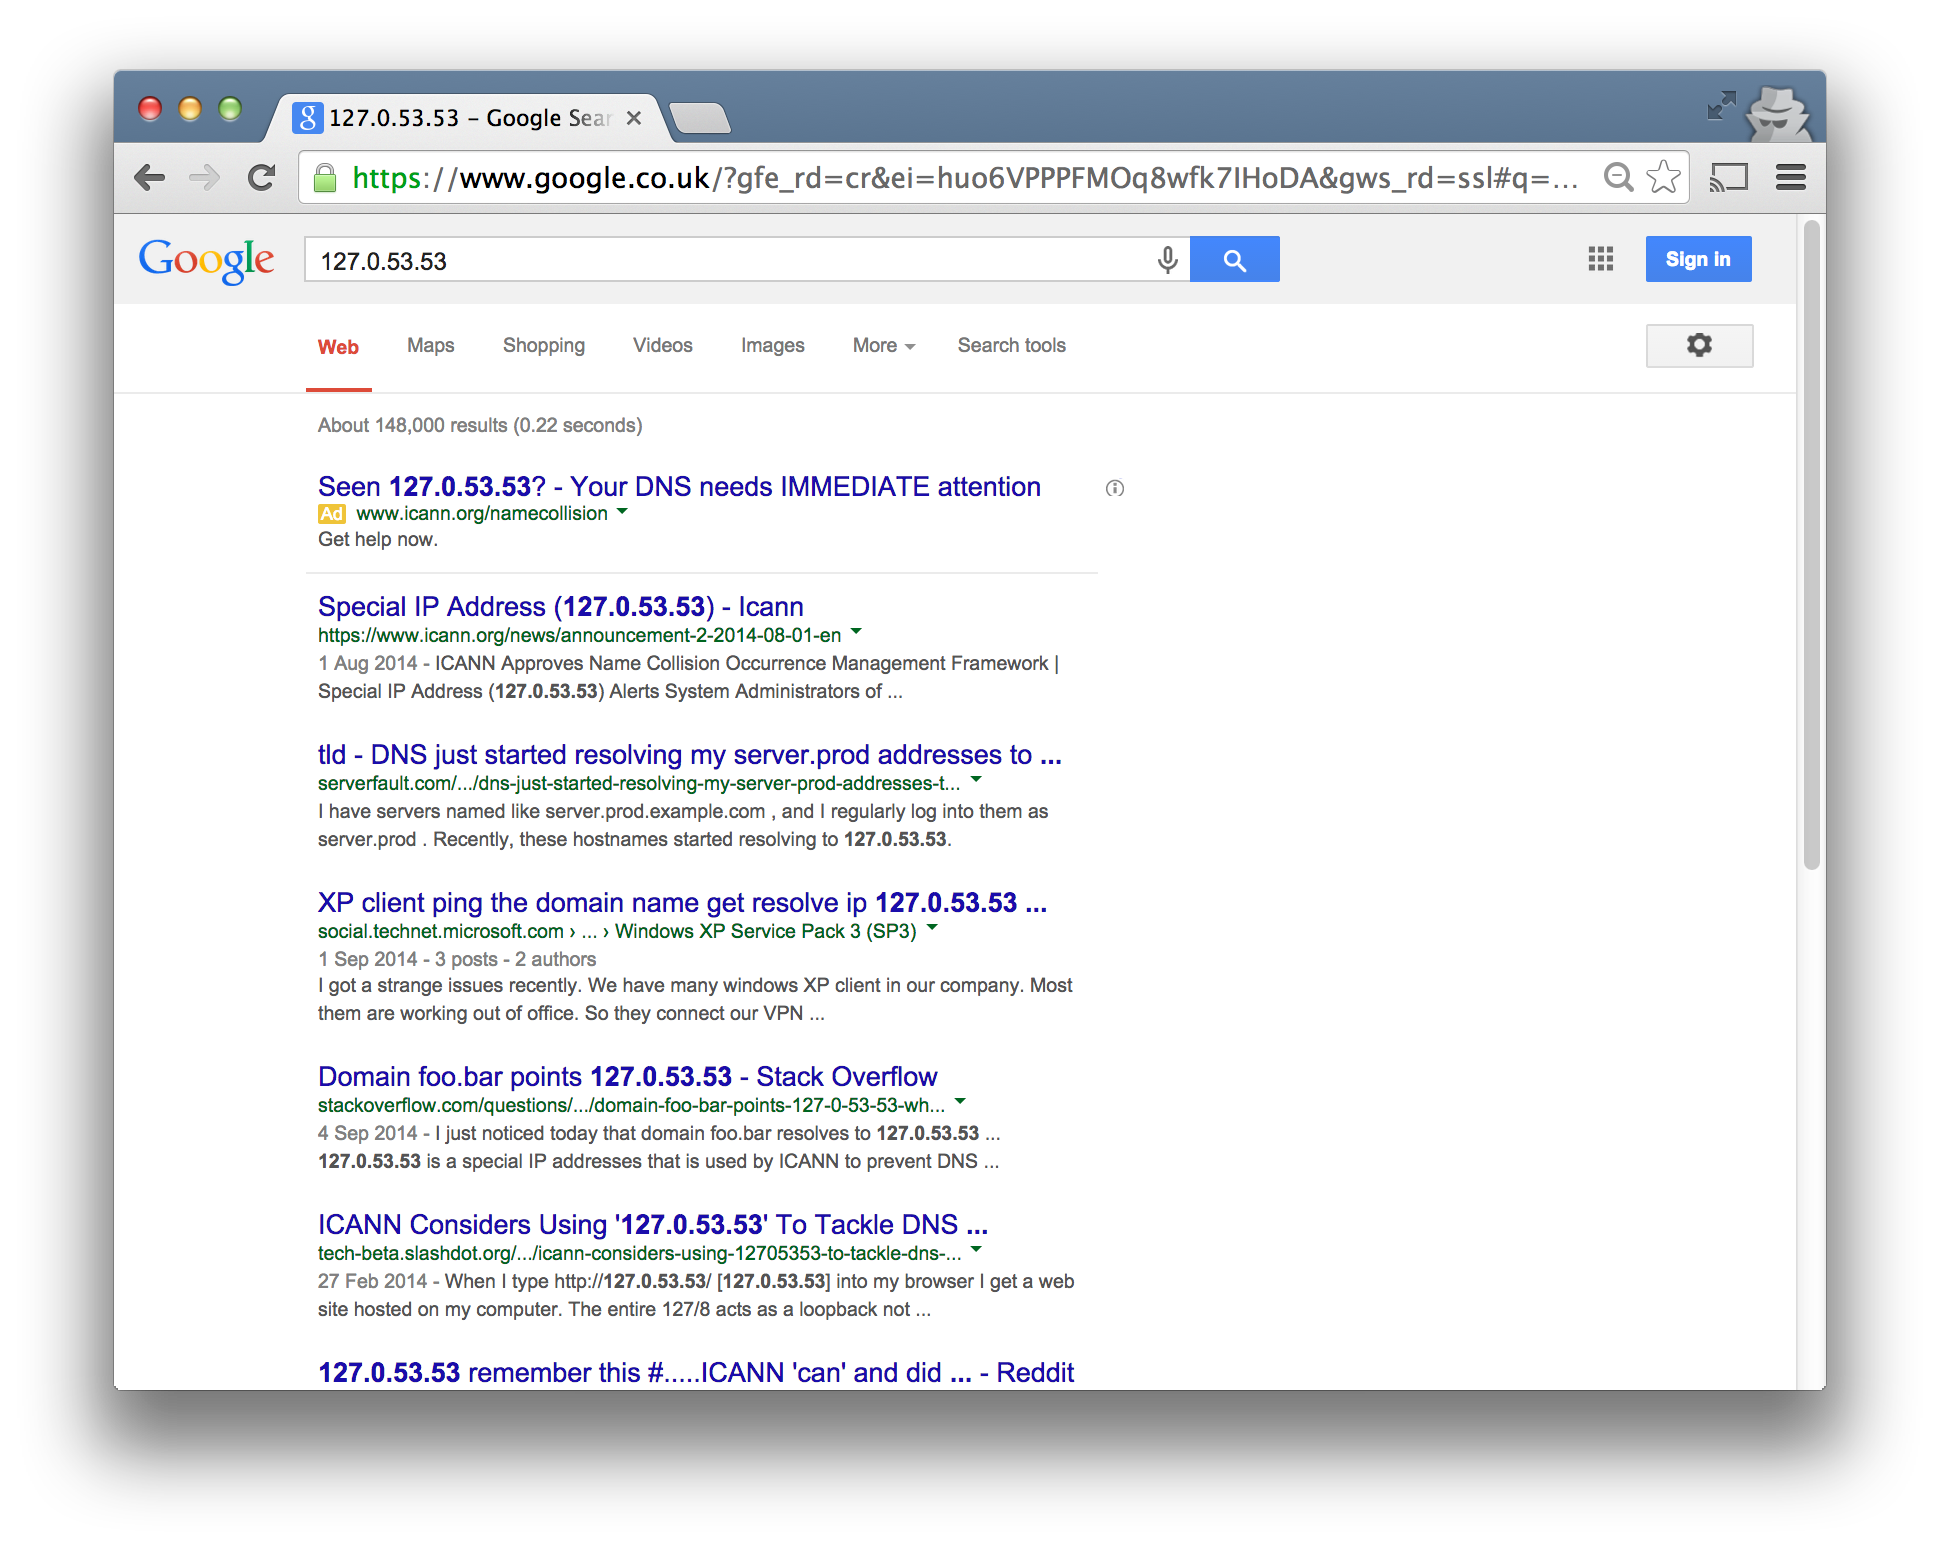Click the vertical scrollbar thumb

(x=1812, y=545)
